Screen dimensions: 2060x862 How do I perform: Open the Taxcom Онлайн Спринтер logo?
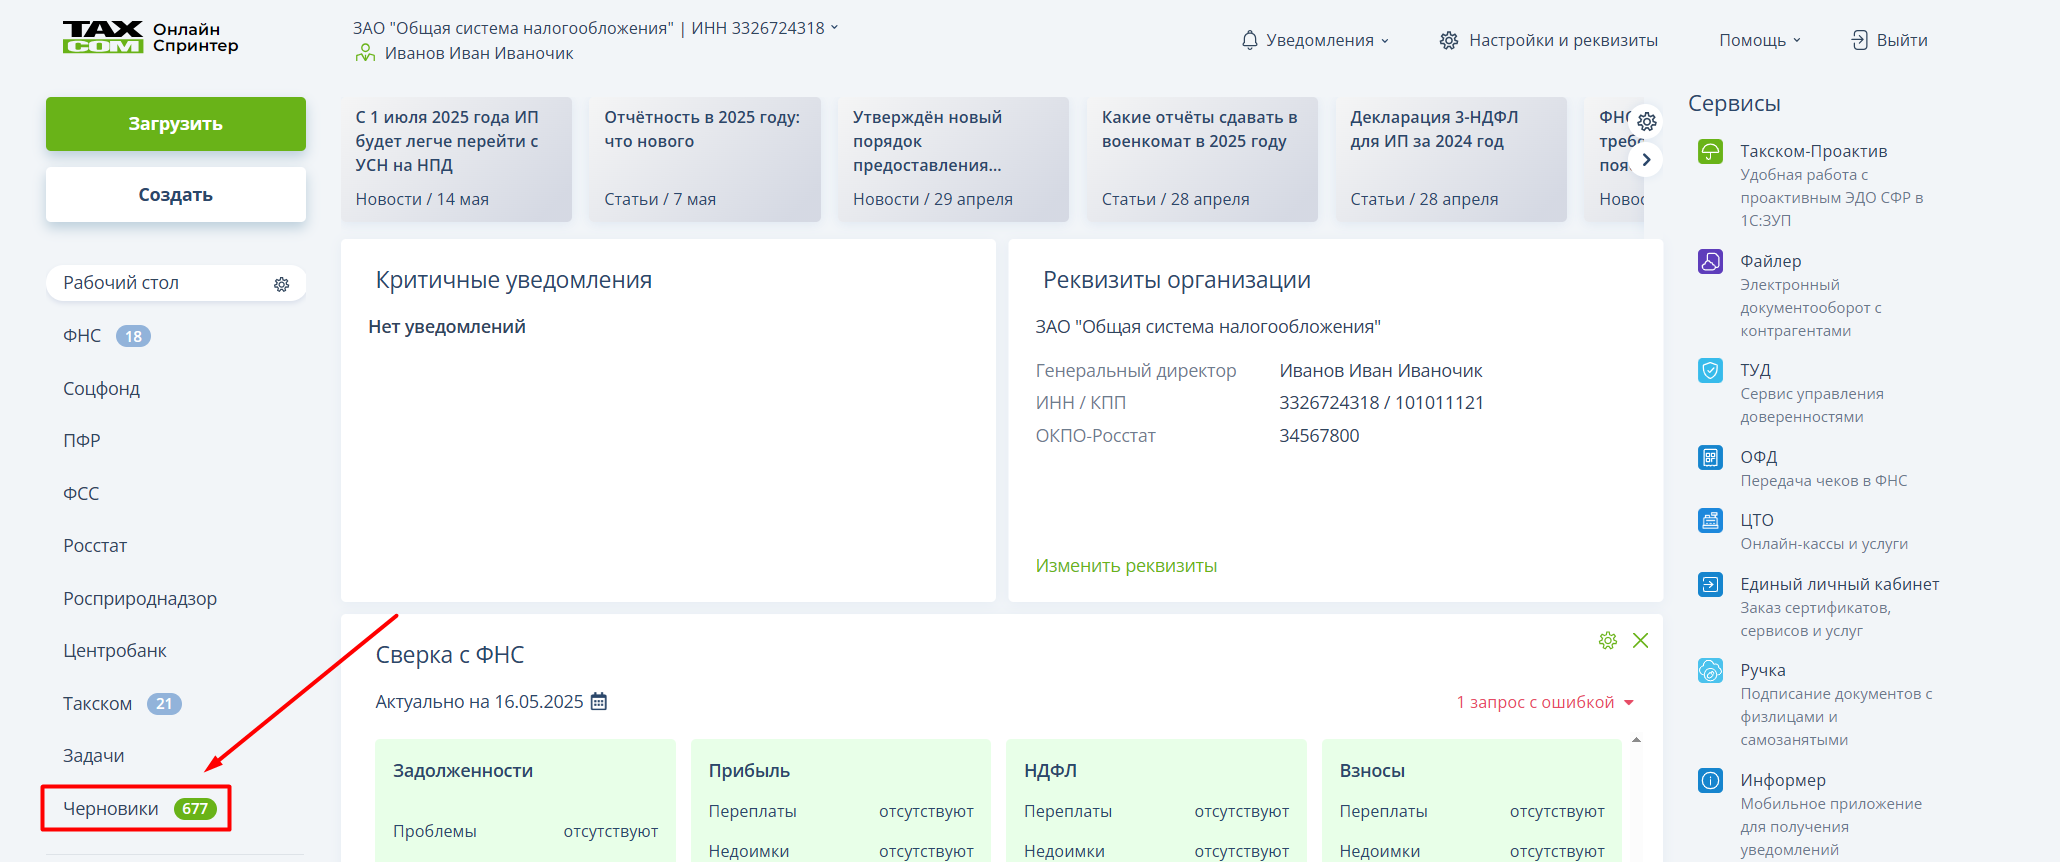[x=150, y=37]
